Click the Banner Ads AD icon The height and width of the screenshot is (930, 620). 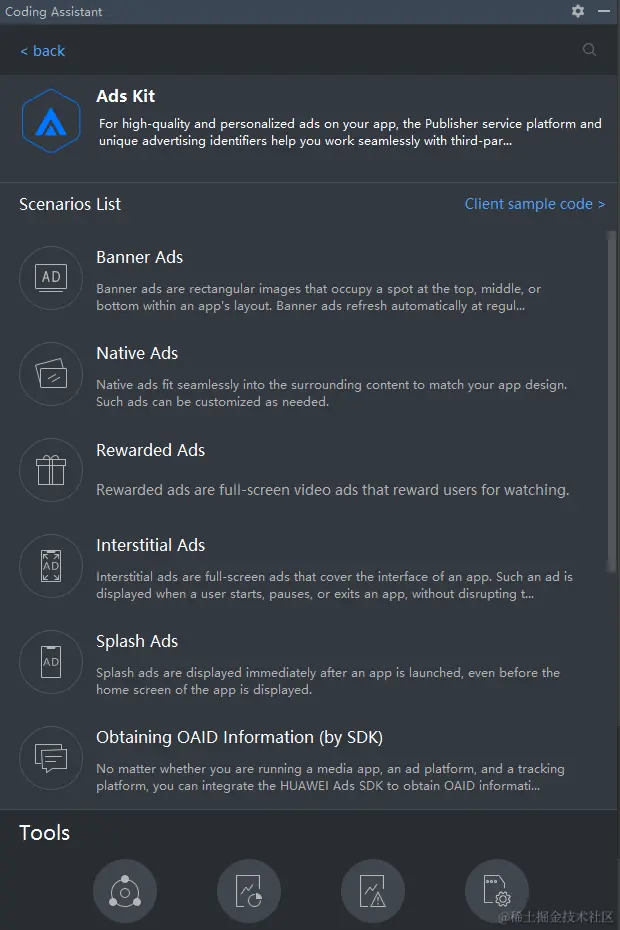[x=51, y=278]
